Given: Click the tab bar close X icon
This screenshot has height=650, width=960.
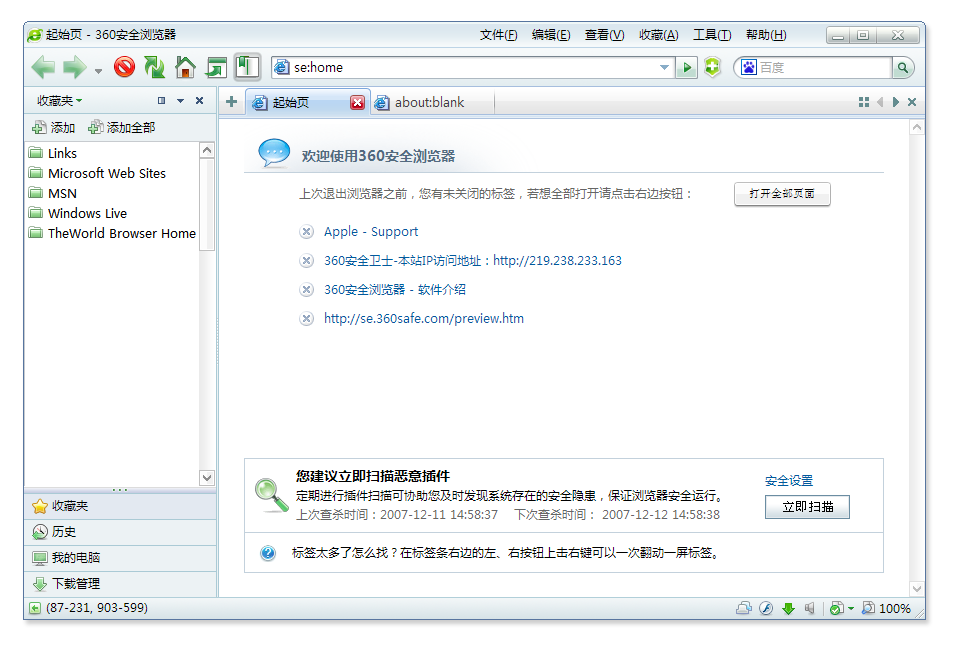Looking at the screenshot, I should click(x=912, y=102).
